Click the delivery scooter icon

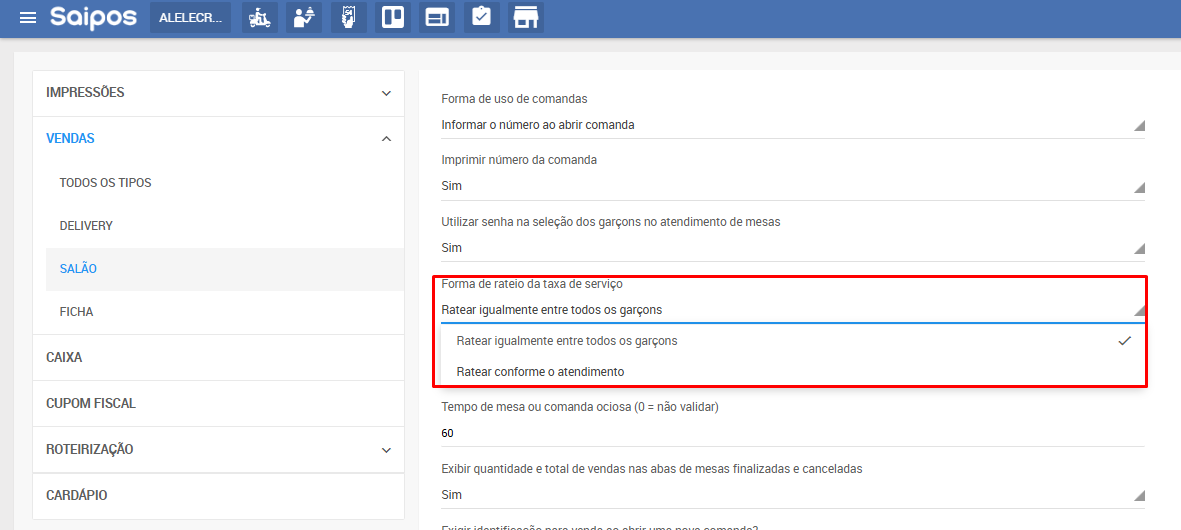pos(260,18)
